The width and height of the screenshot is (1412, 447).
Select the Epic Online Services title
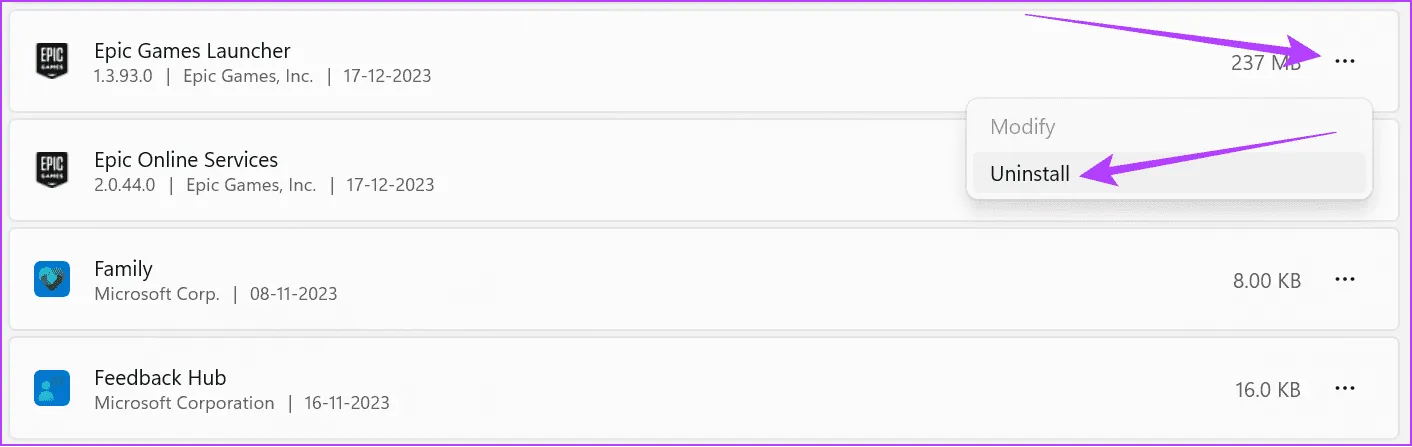pyautogui.click(x=186, y=160)
